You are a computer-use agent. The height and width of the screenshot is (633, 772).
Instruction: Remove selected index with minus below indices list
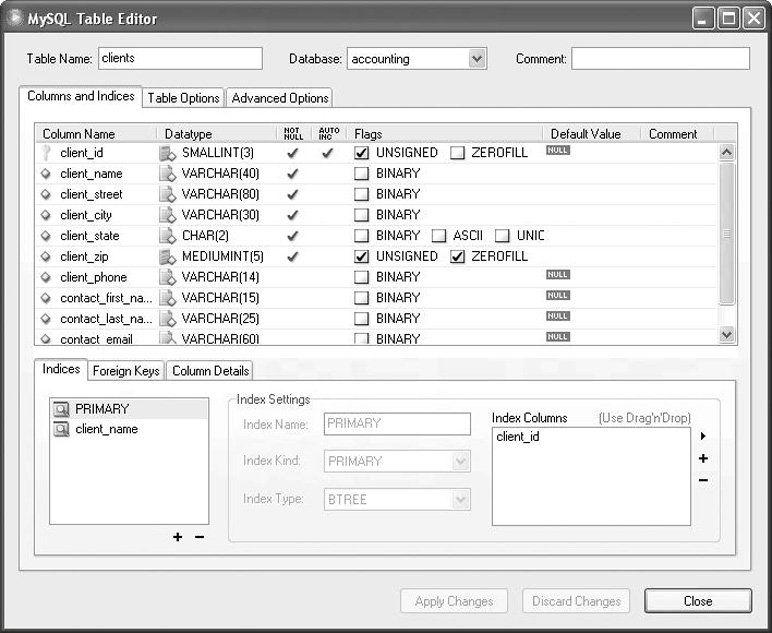(199, 537)
